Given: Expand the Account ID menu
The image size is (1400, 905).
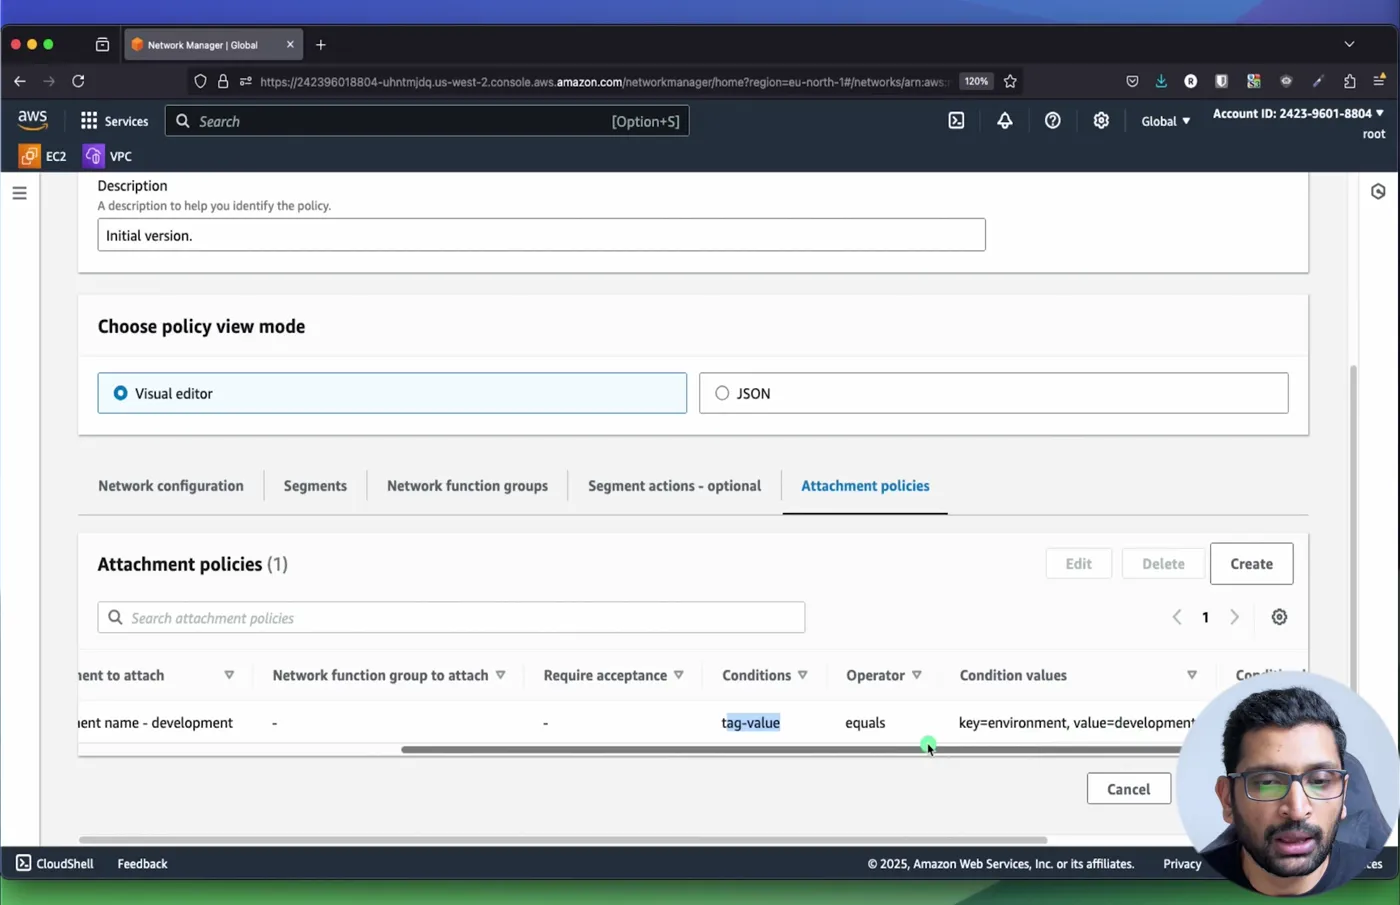Looking at the screenshot, I should click(x=1298, y=113).
